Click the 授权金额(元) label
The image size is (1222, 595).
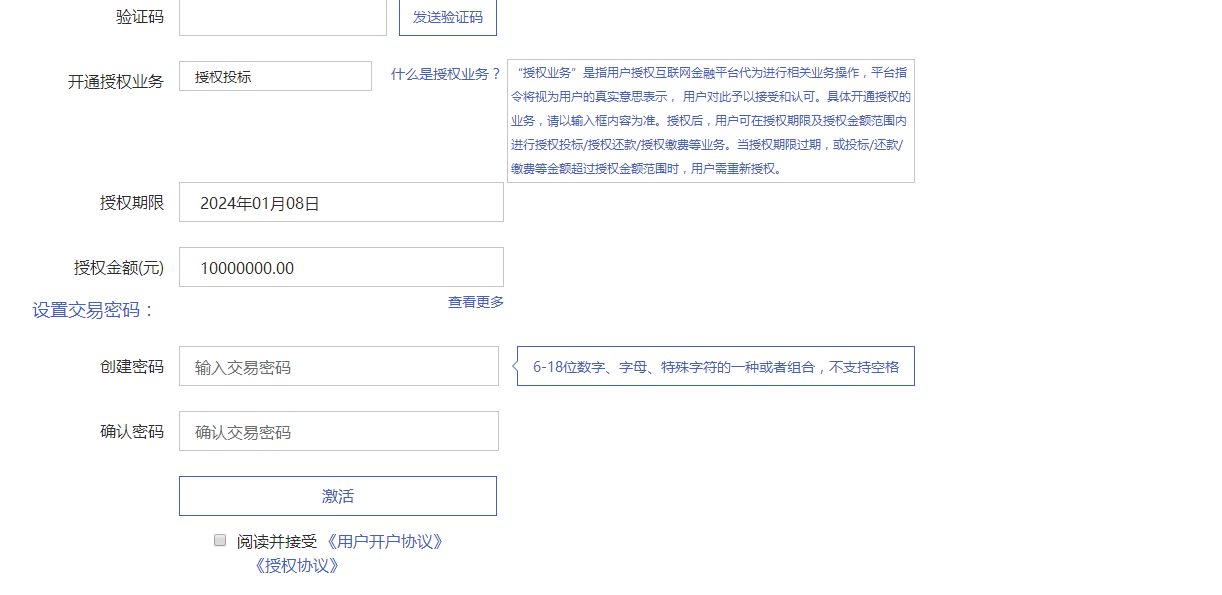pyautogui.click(x=119, y=267)
